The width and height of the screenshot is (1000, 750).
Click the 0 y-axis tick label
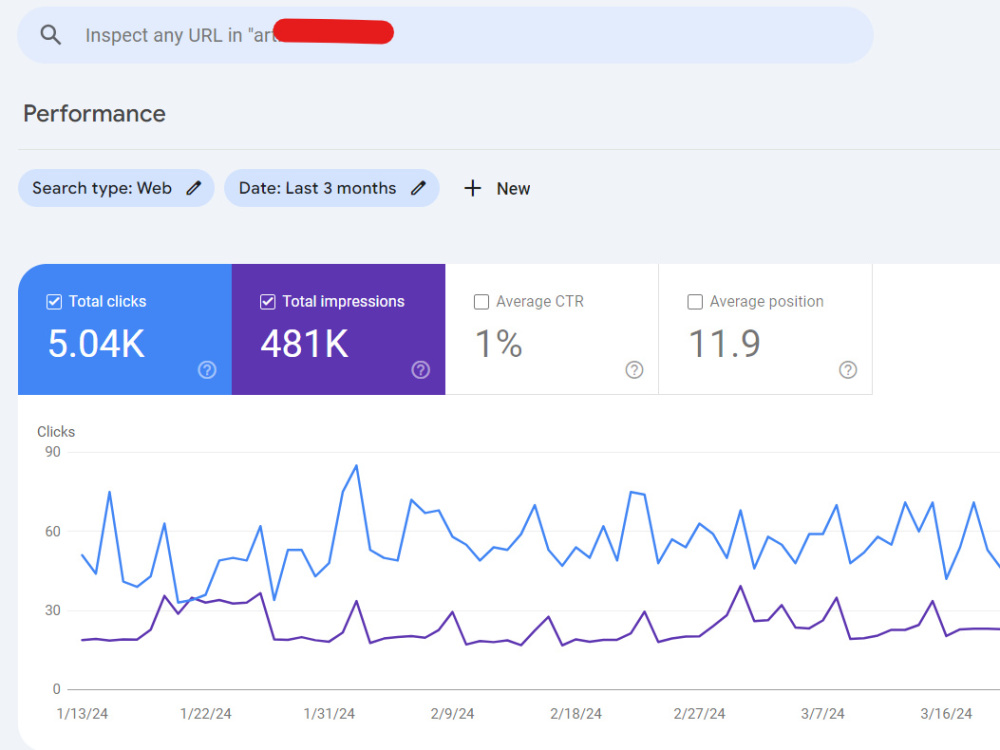[57, 689]
